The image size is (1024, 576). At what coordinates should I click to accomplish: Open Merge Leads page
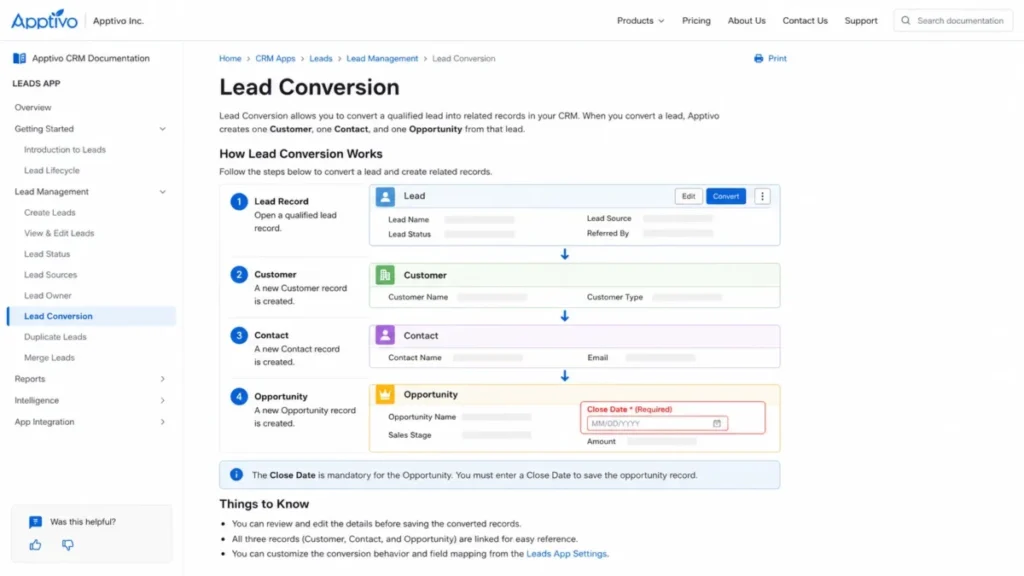pos(49,358)
